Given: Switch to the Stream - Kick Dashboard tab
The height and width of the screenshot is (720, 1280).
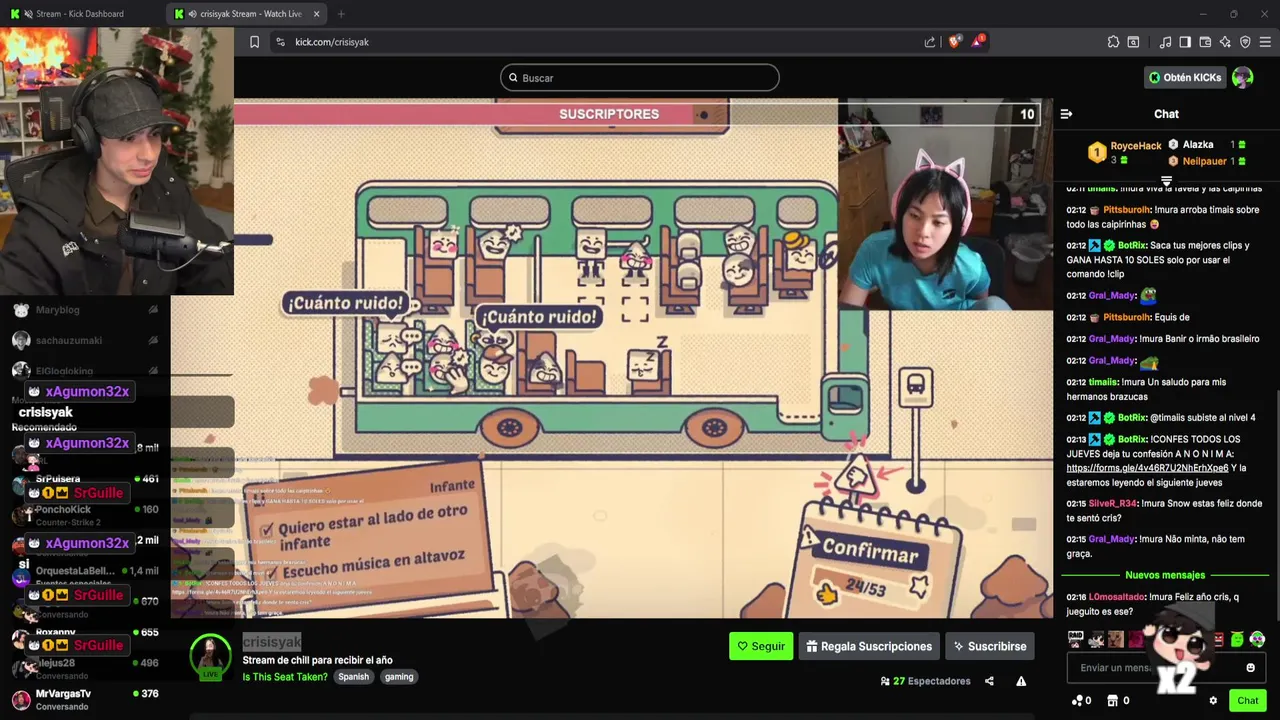Looking at the screenshot, I should point(82,14).
